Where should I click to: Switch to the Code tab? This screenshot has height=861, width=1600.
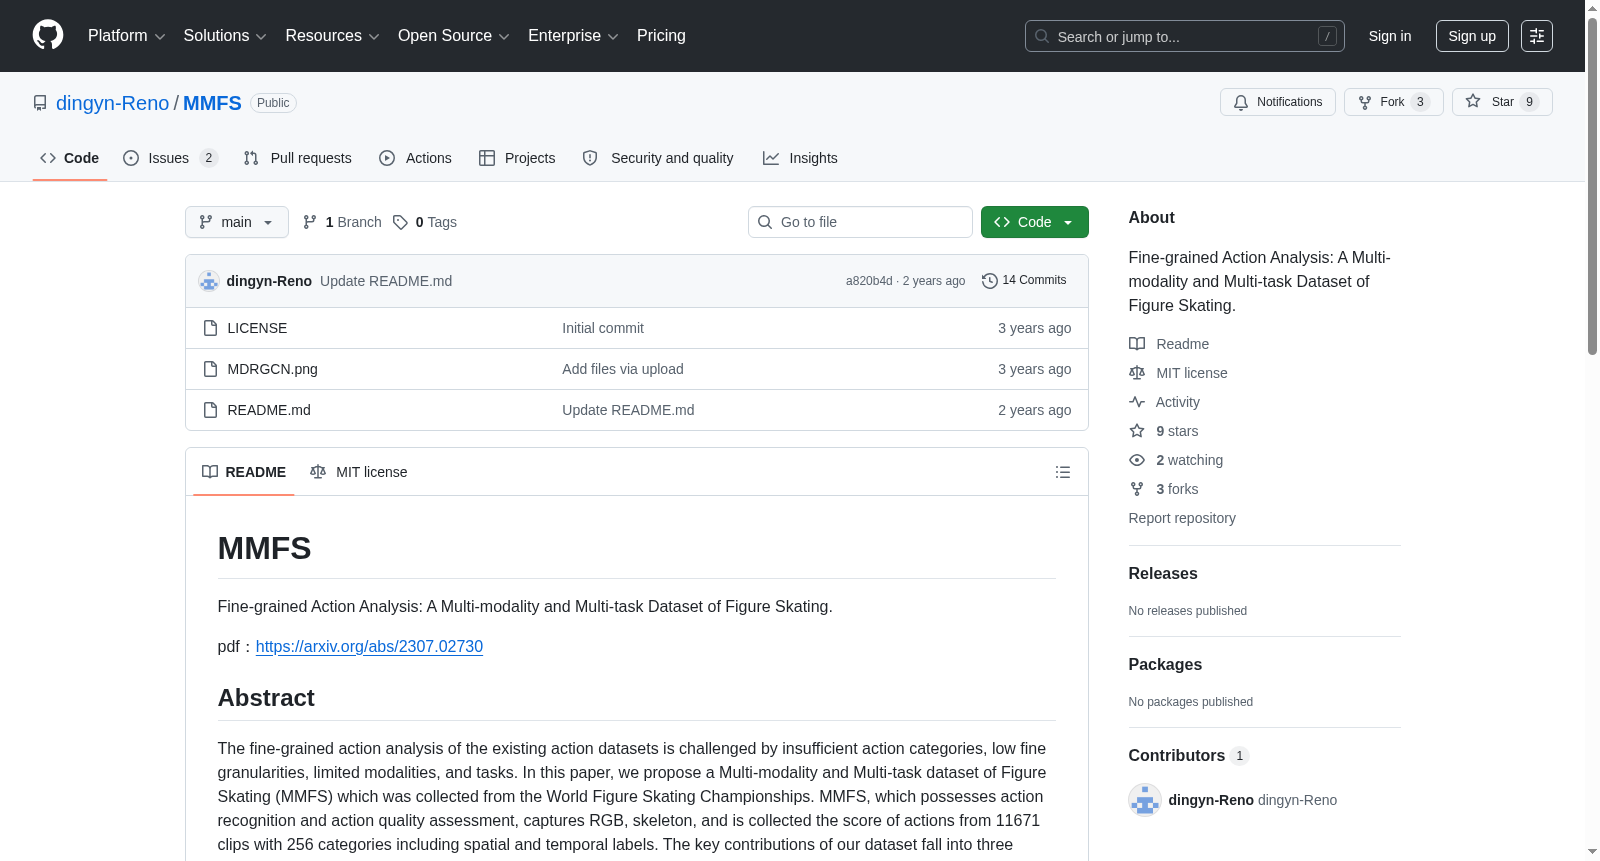click(69, 158)
